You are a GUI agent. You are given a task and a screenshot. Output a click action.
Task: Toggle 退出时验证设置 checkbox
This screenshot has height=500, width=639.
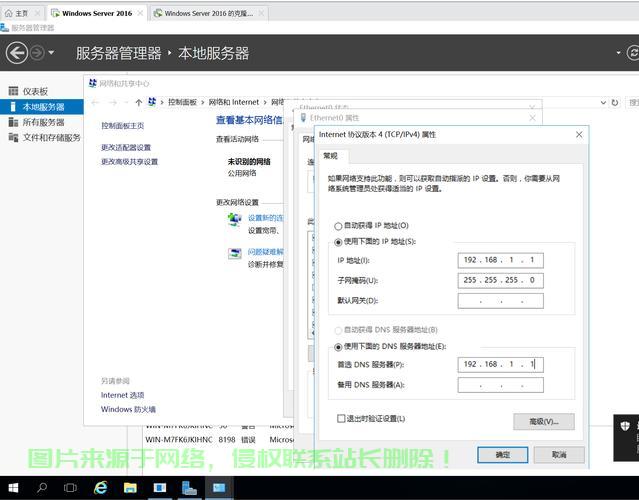(x=341, y=419)
